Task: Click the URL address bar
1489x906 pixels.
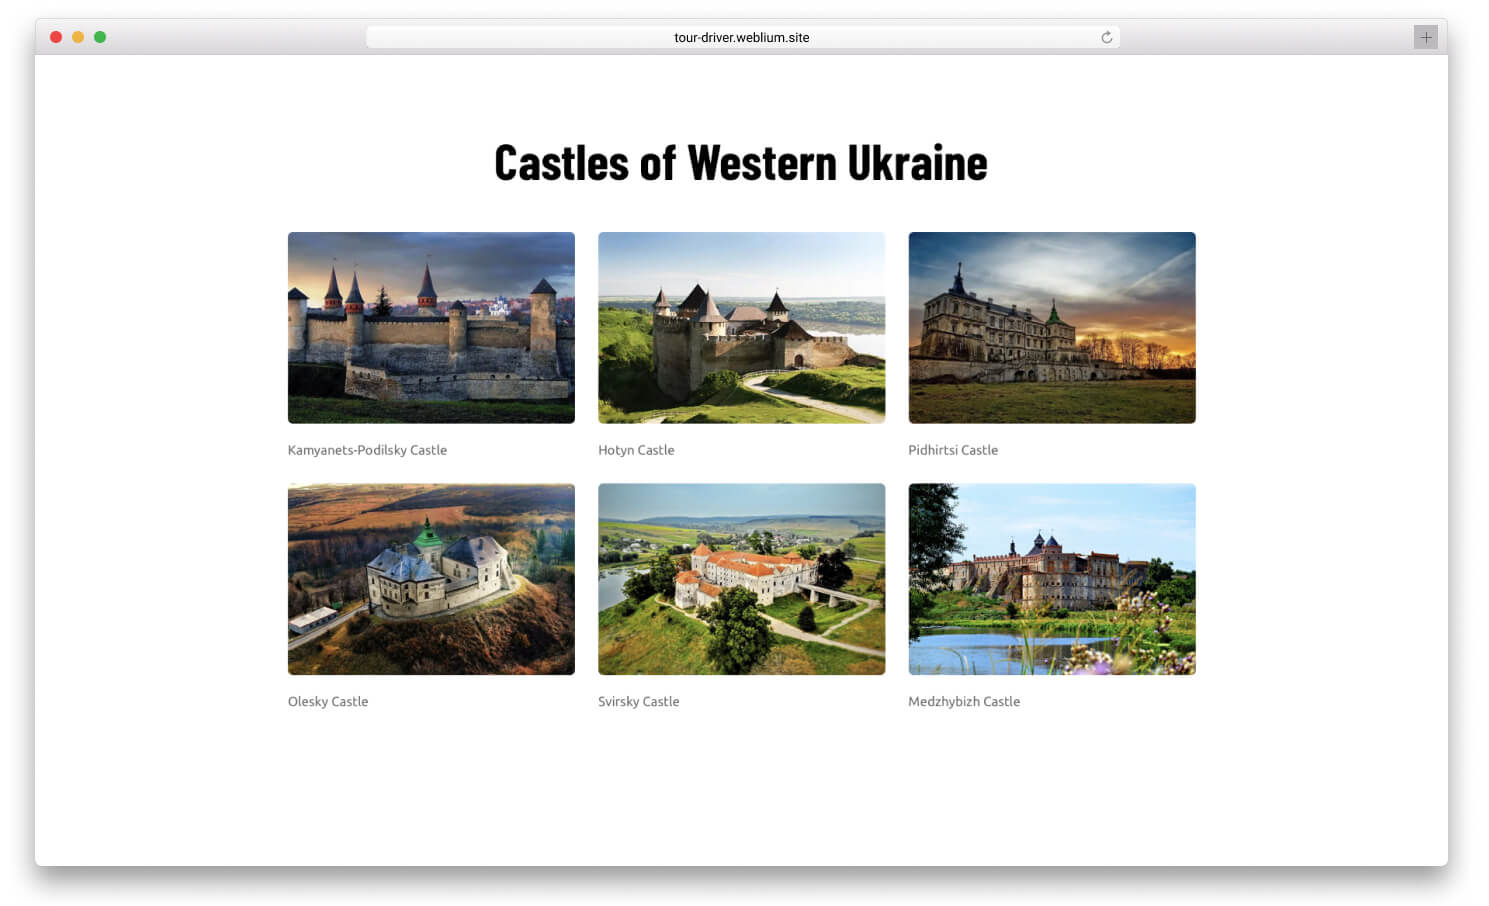Action: point(741,37)
